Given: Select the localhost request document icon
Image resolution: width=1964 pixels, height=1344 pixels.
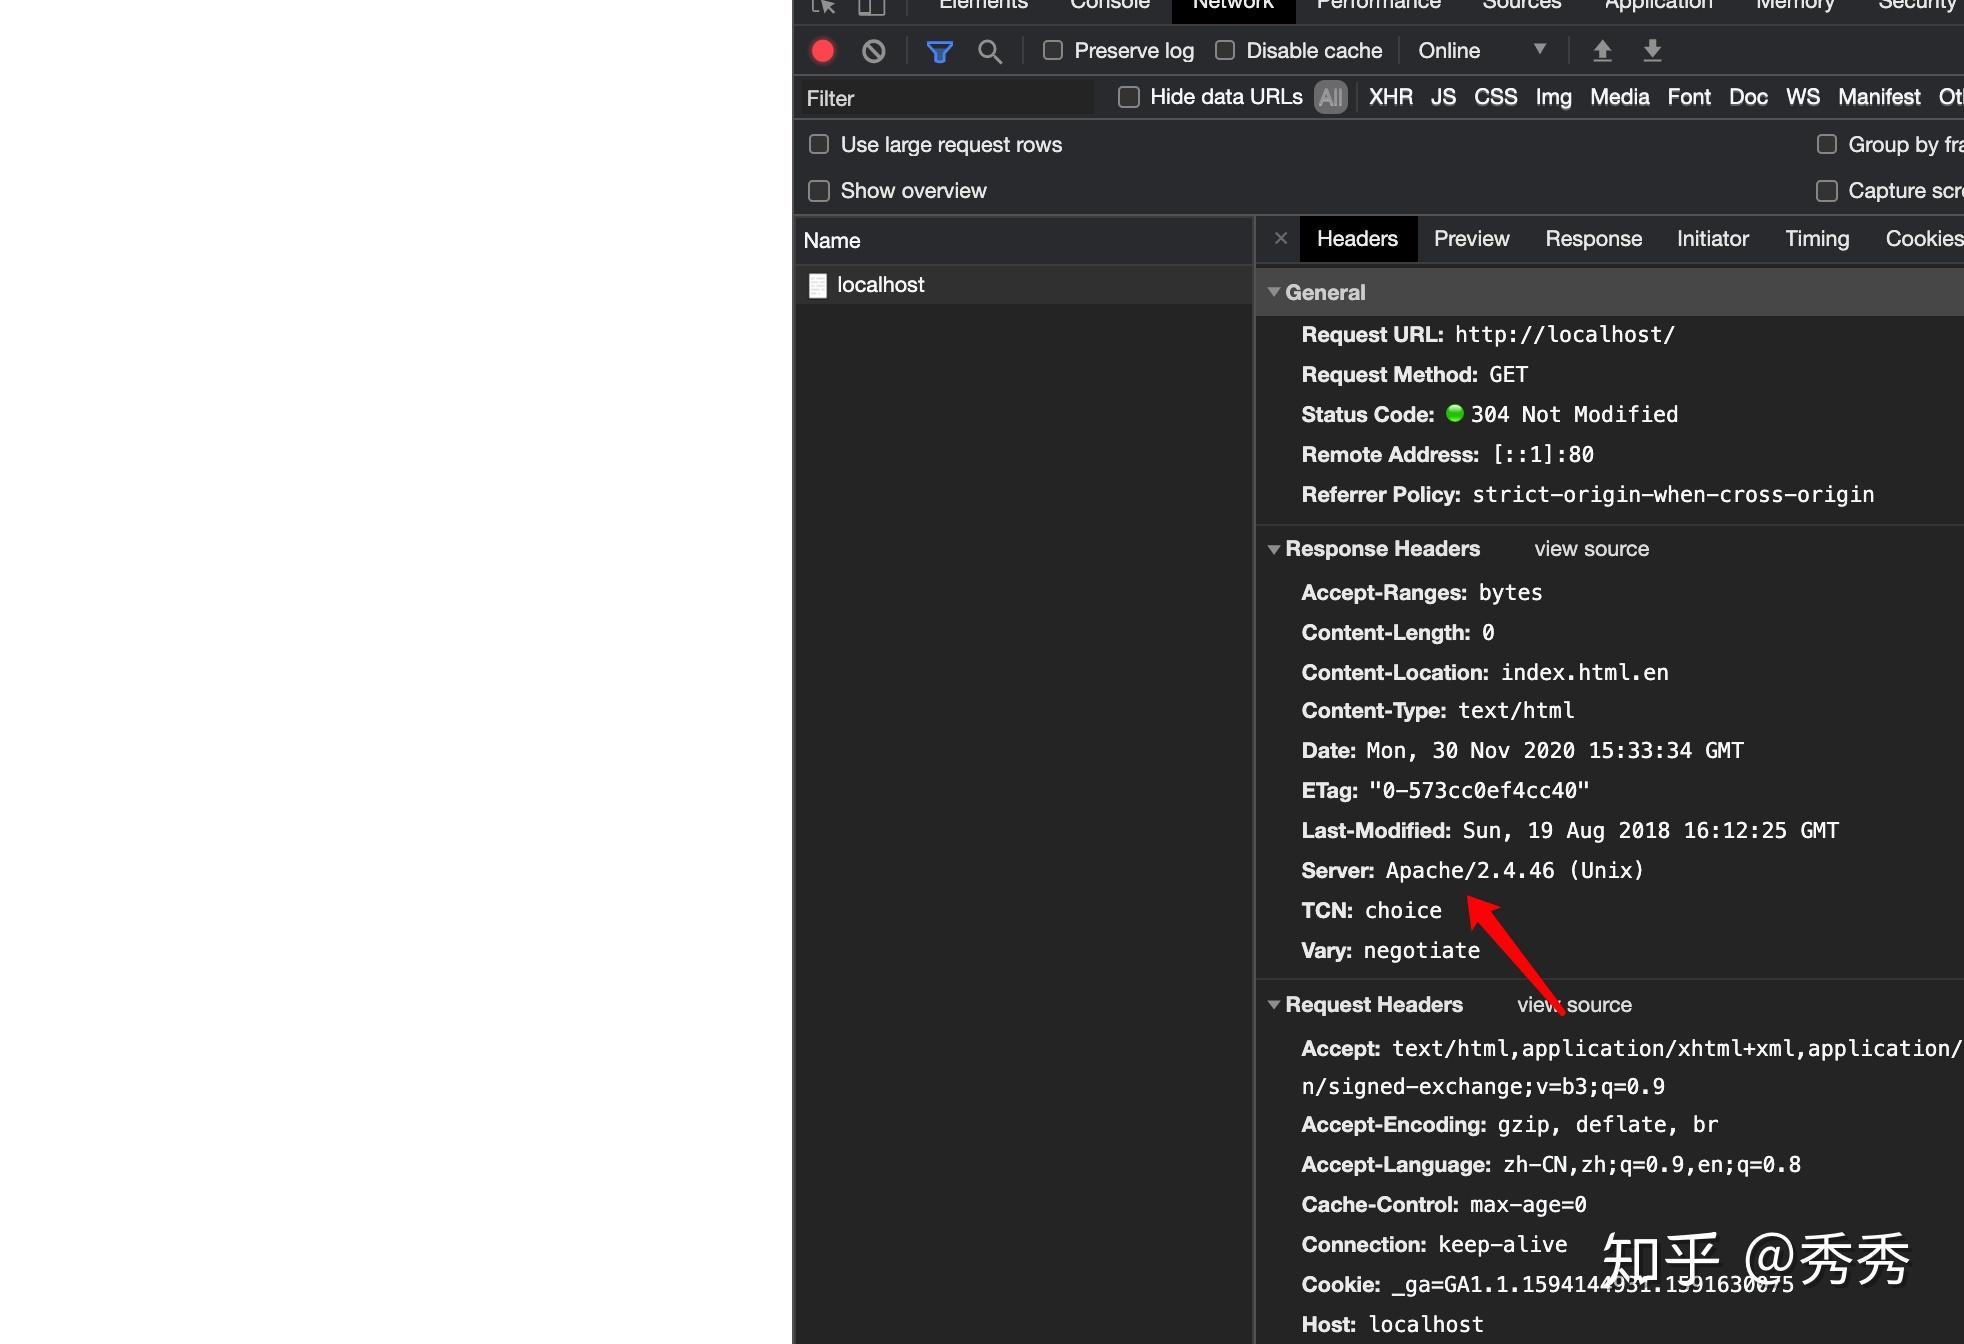Looking at the screenshot, I should [x=818, y=286].
